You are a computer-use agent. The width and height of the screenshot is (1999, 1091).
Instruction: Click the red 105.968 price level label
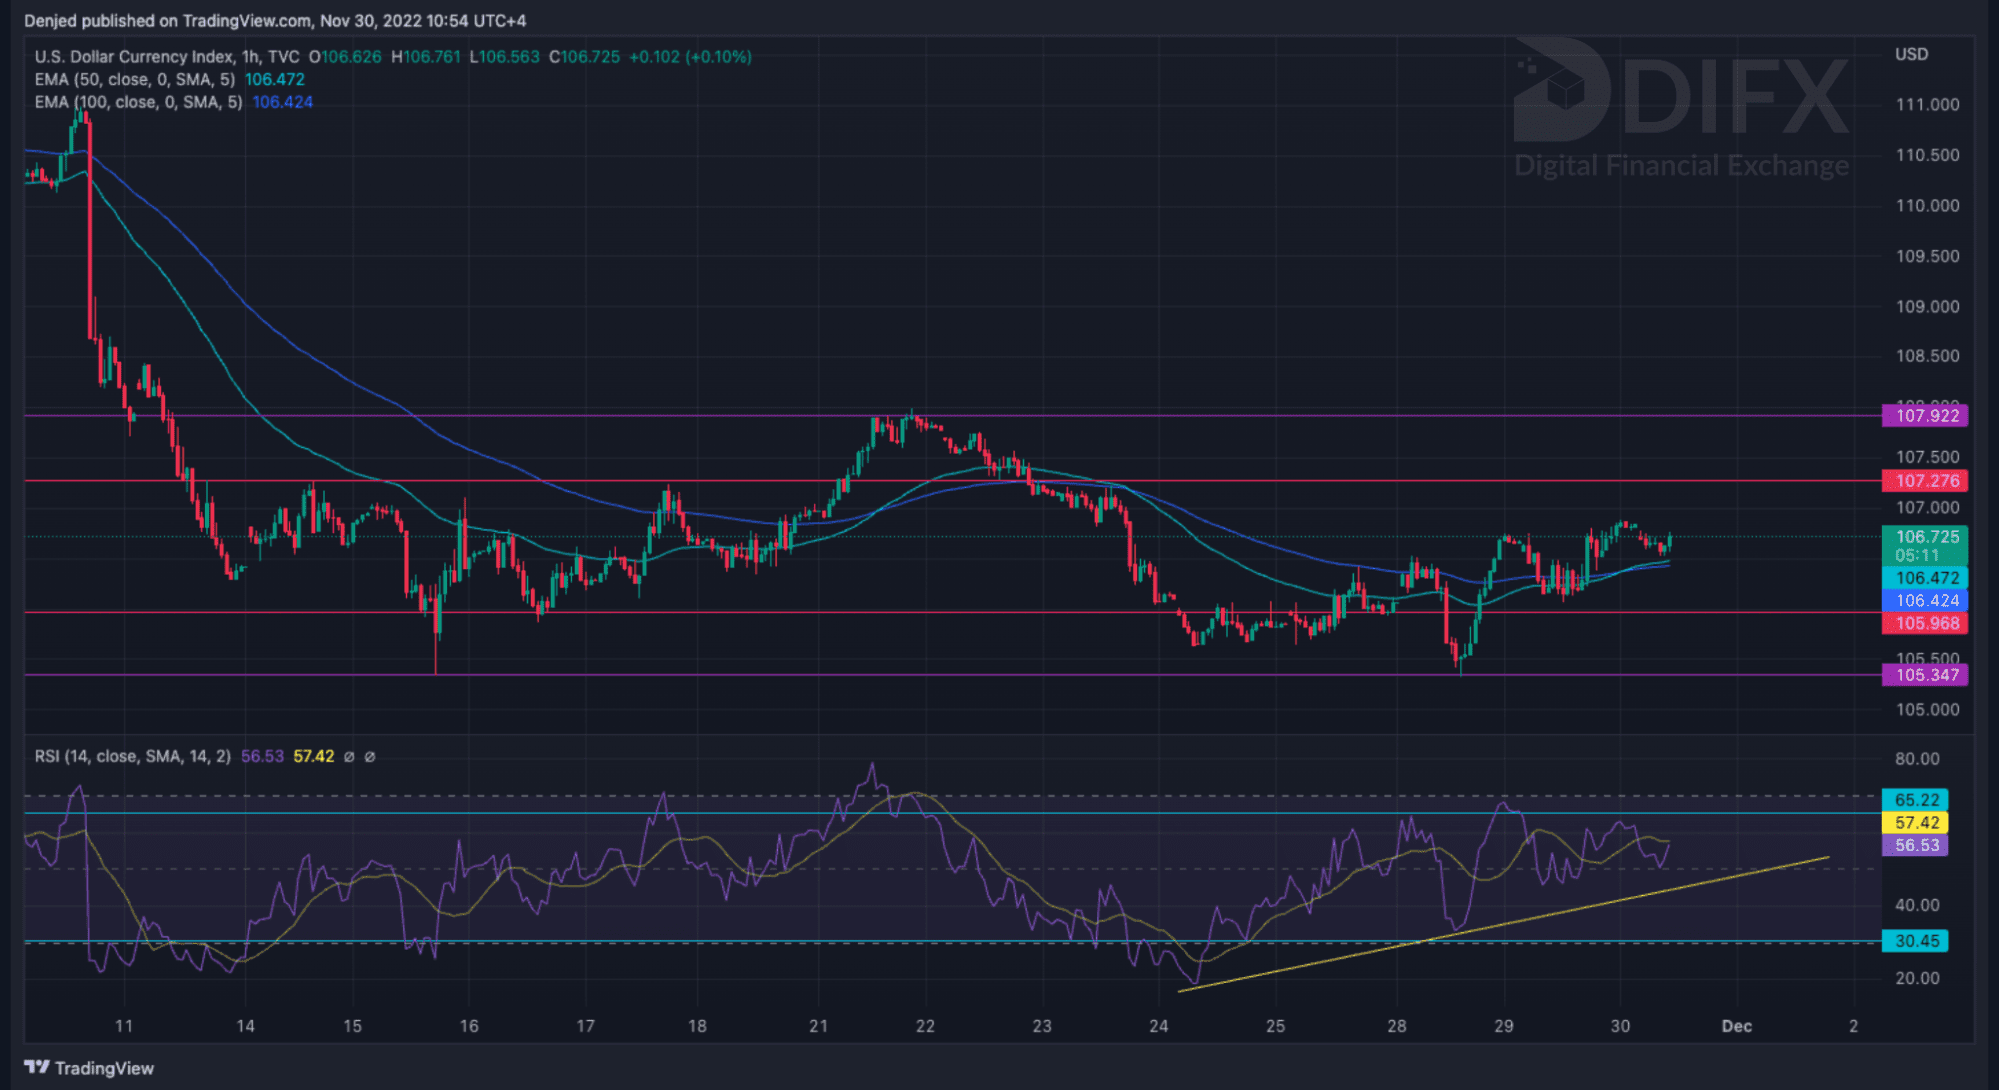pos(1925,623)
